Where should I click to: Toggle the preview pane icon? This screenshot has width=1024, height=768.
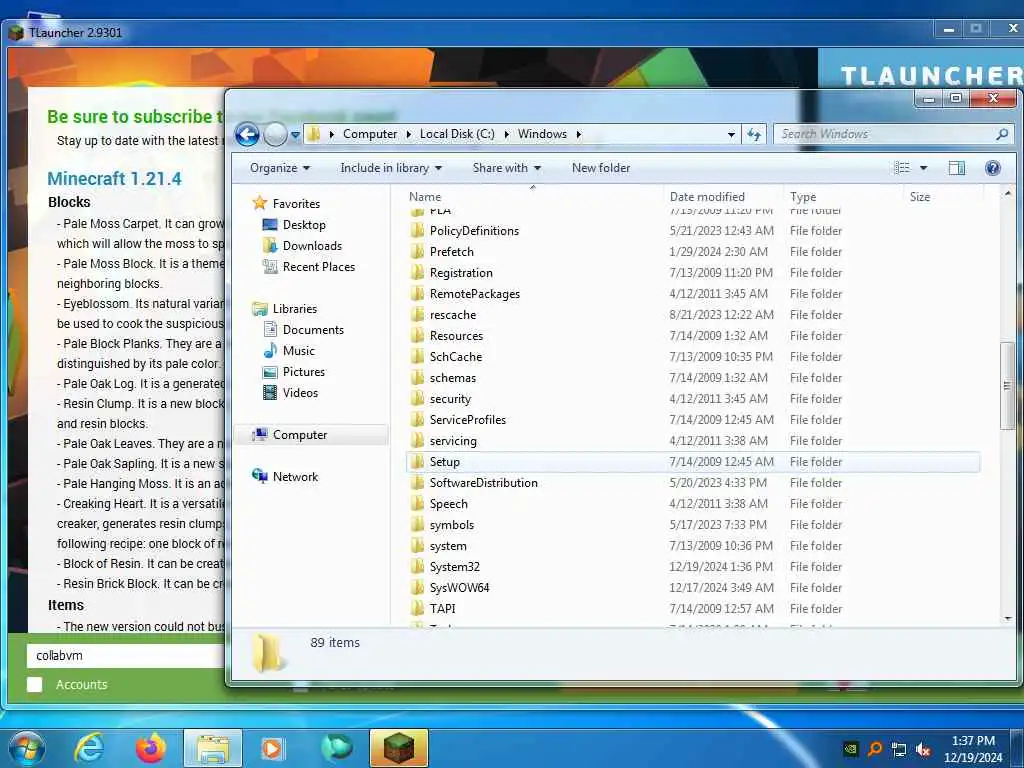[x=957, y=168]
